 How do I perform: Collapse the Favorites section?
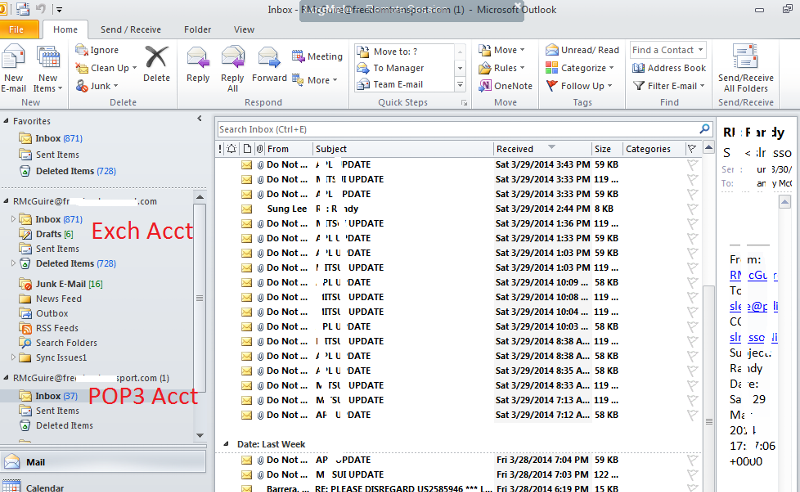point(6,121)
